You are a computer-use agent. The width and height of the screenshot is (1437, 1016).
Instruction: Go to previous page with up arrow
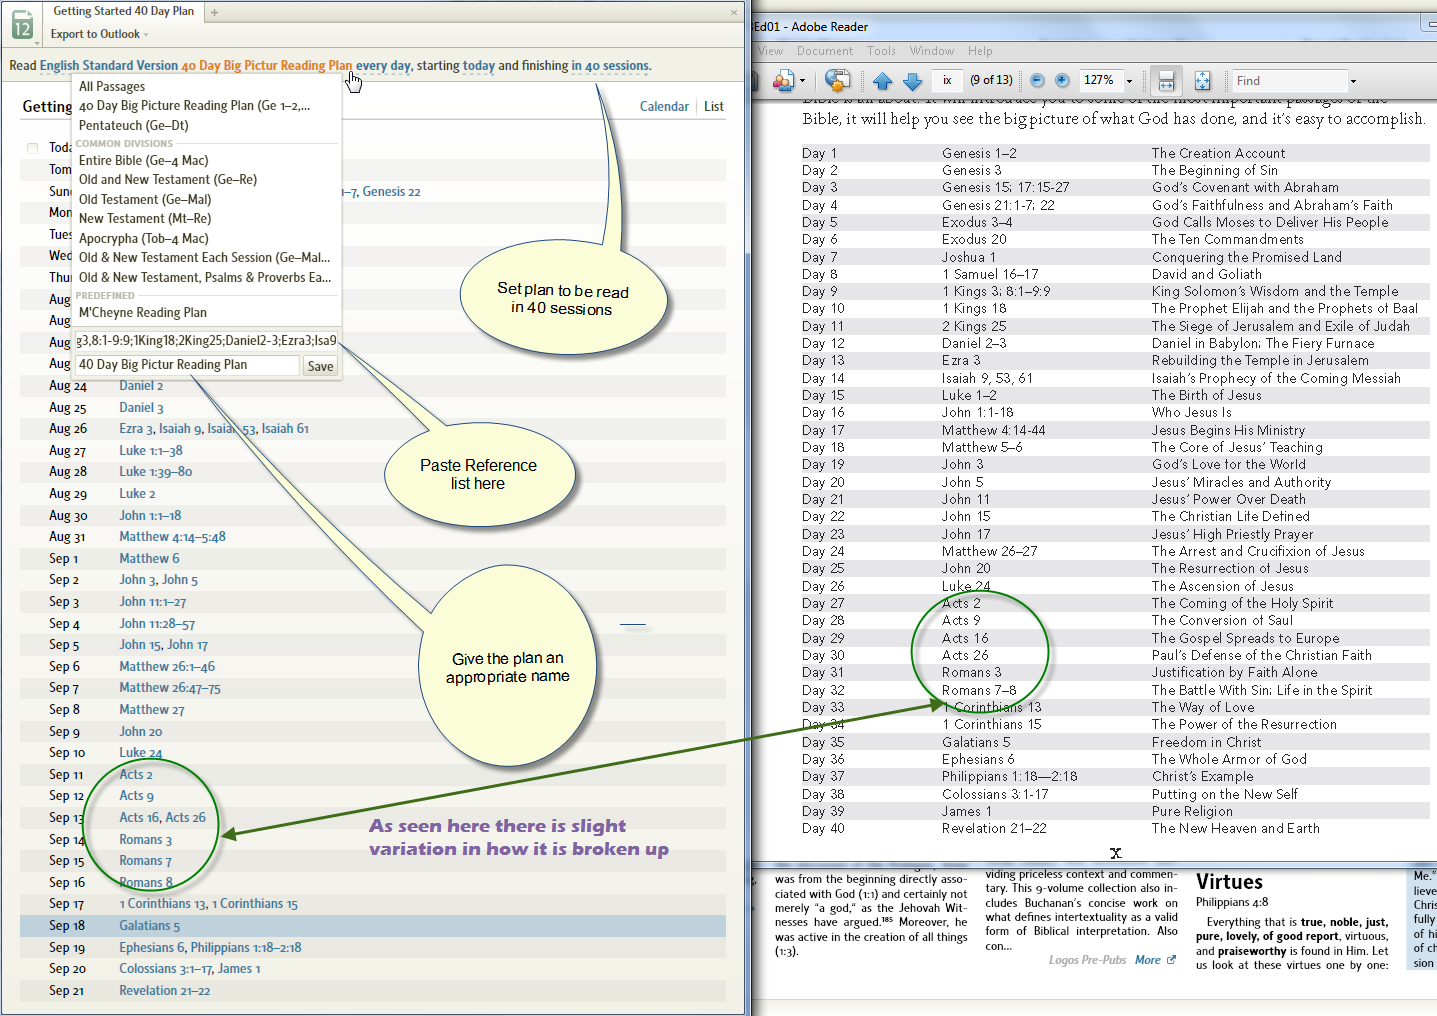tap(882, 81)
